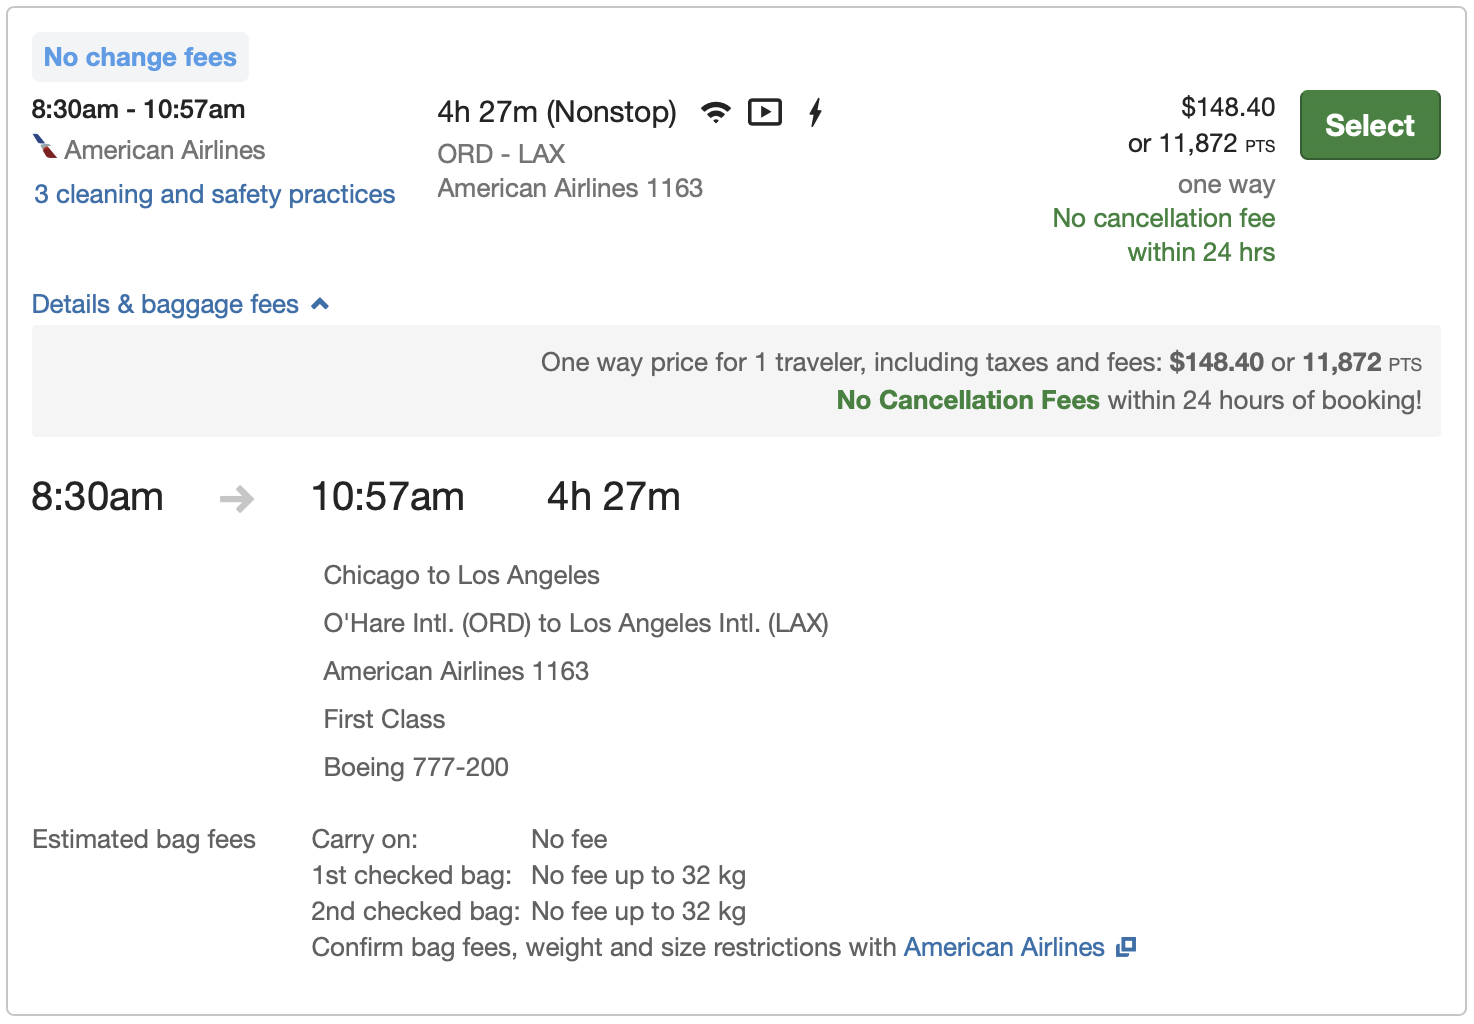Click the Wi-Fi amenity icon
Screen dimensions: 1474x1024
(716, 111)
